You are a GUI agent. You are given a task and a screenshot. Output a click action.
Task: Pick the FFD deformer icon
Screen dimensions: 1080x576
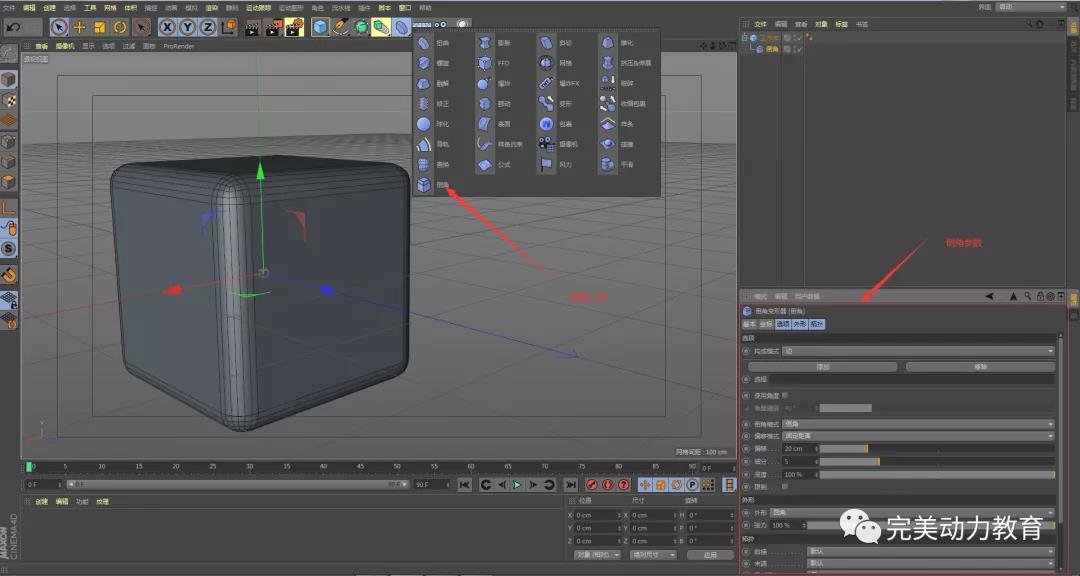(x=485, y=63)
